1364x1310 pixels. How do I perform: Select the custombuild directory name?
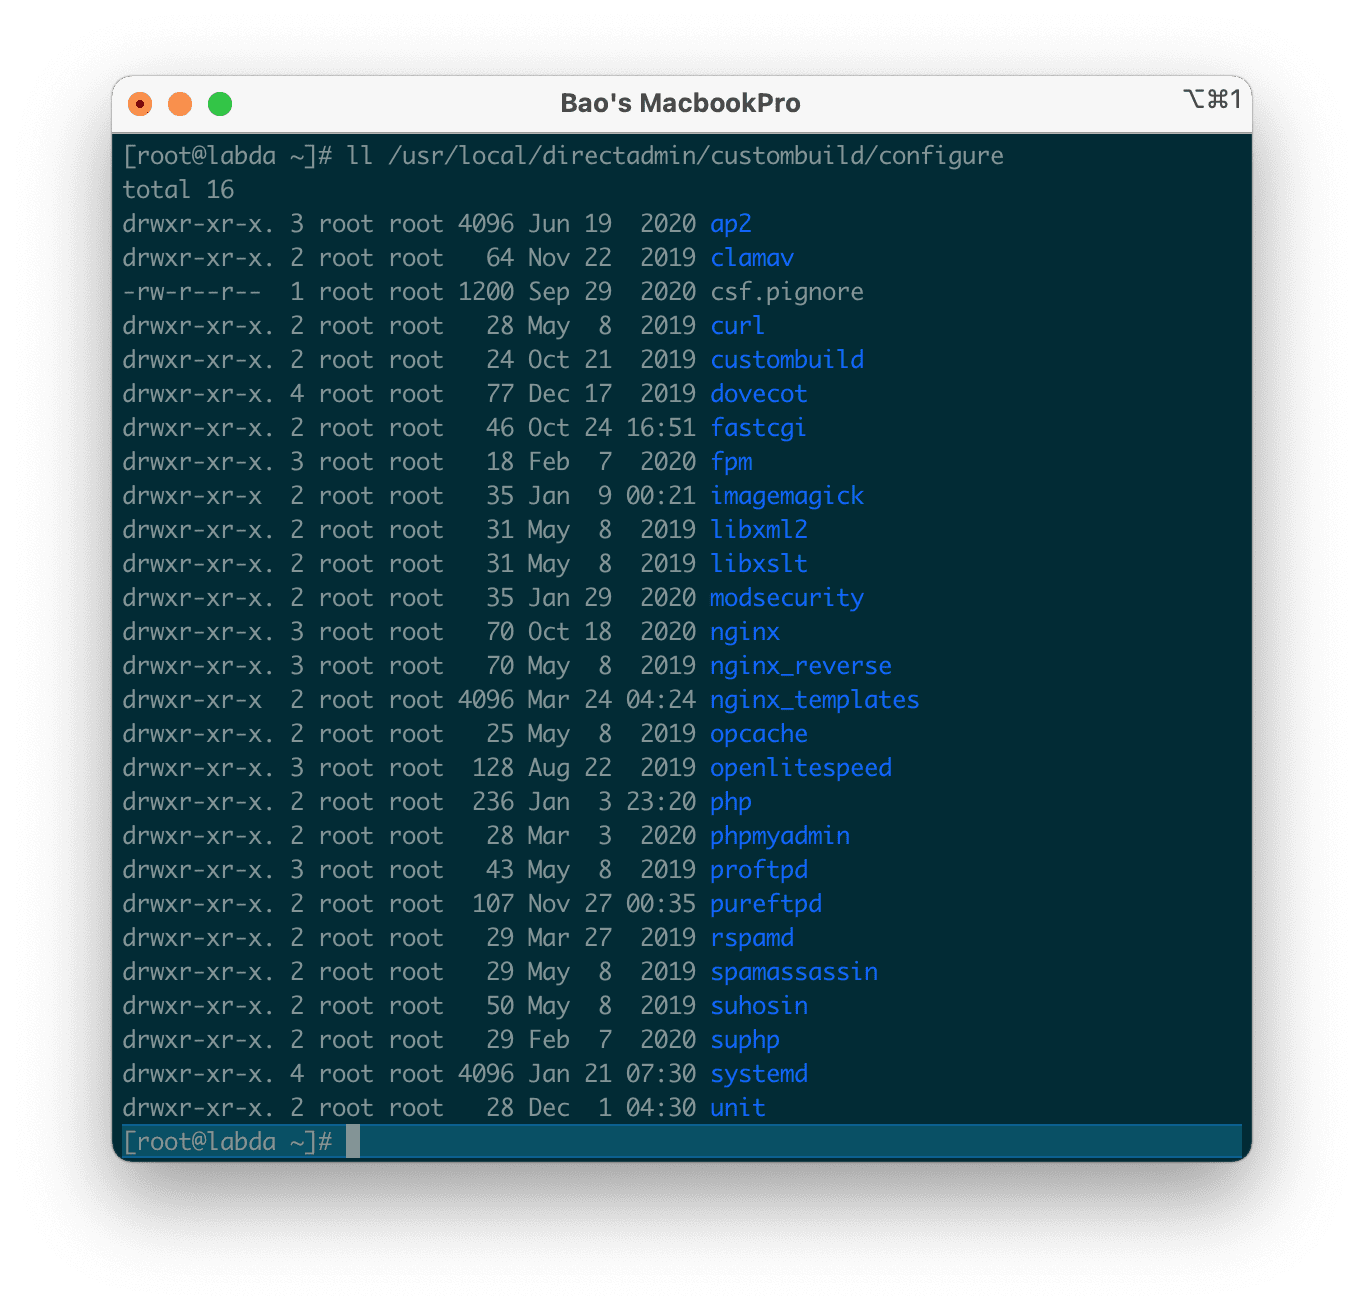coord(787,359)
